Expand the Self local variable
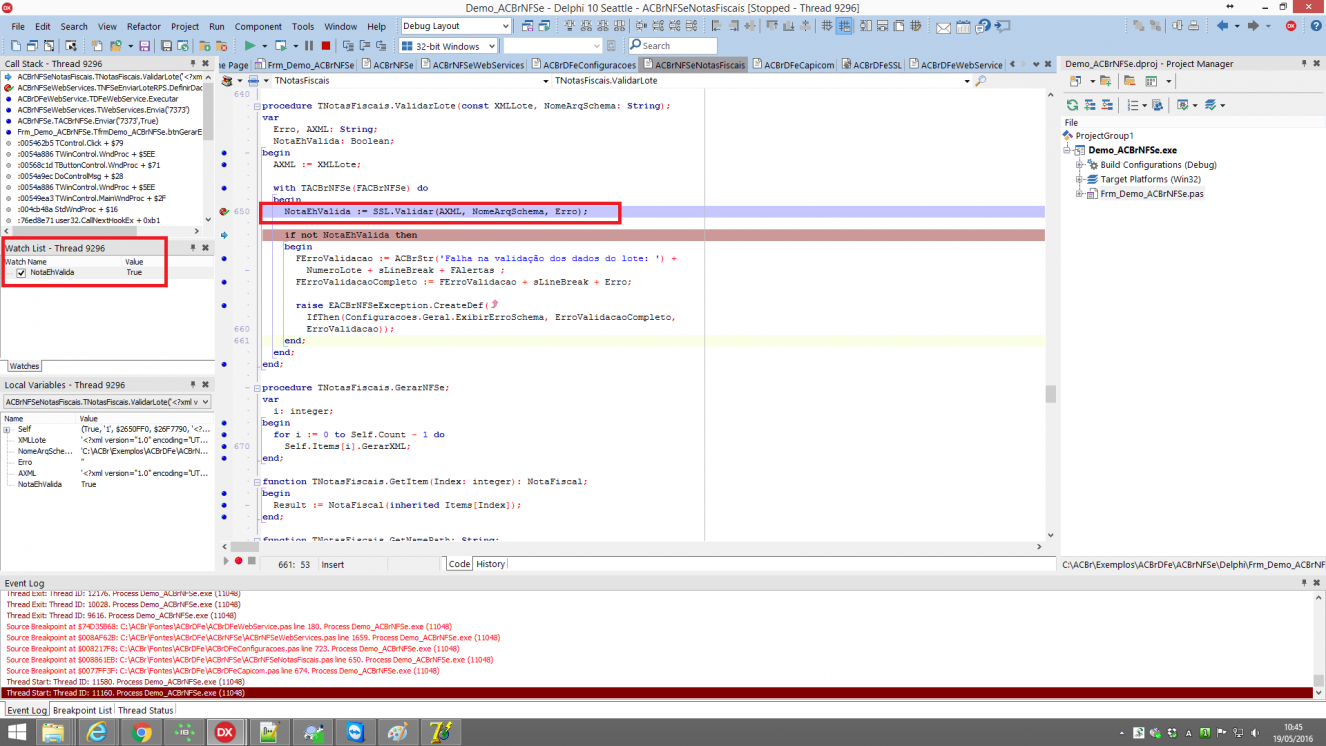This screenshot has height=746, width=1326. [x=7, y=429]
